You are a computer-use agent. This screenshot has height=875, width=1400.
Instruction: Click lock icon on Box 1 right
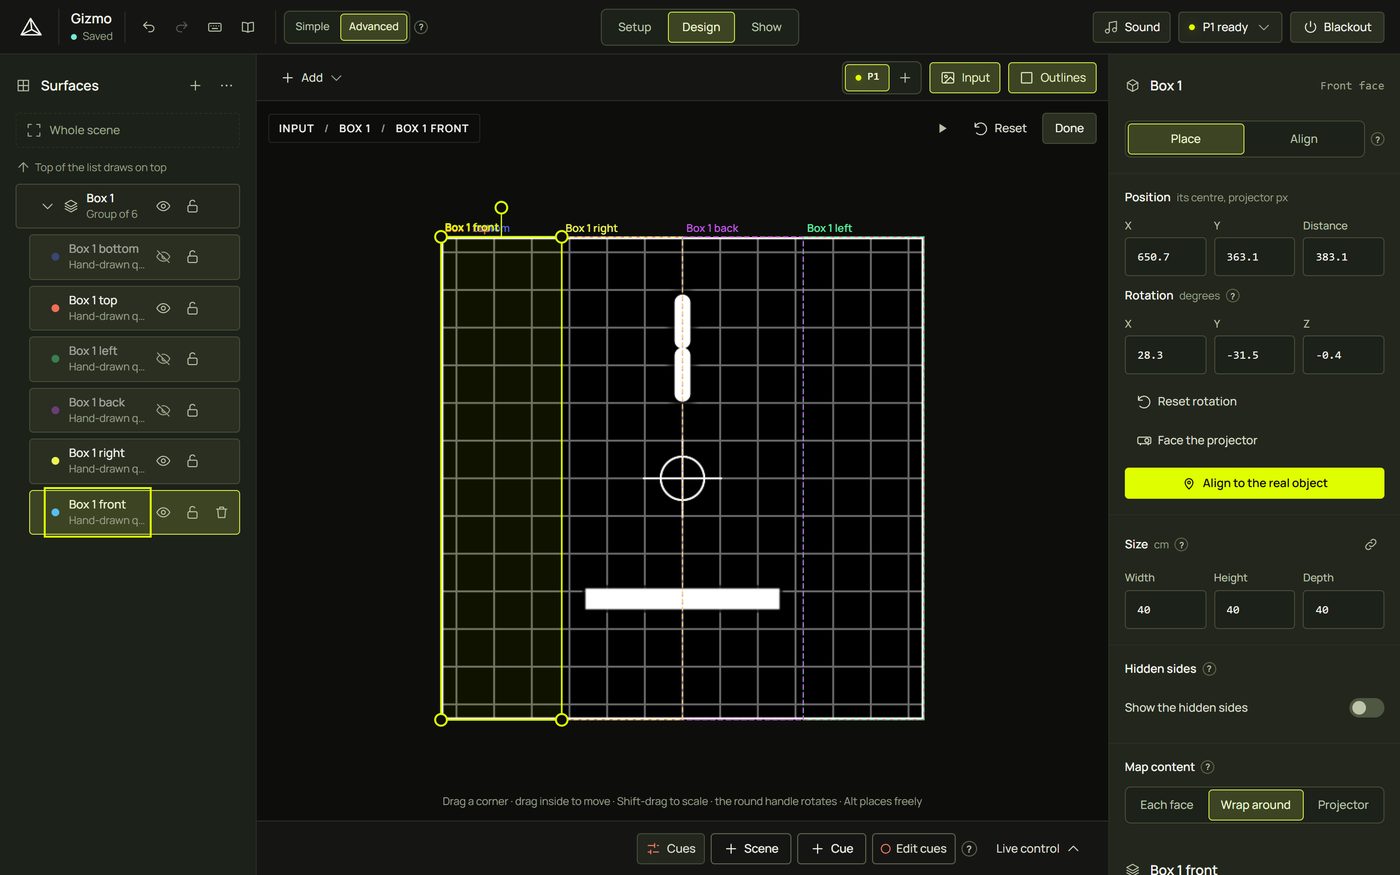[x=192, y=461]
